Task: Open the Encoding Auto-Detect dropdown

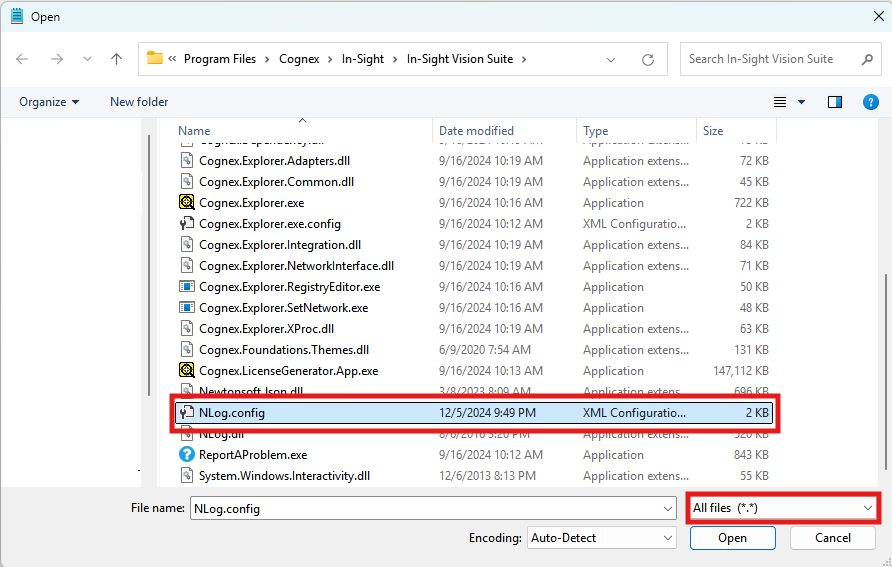Action: 602,538
